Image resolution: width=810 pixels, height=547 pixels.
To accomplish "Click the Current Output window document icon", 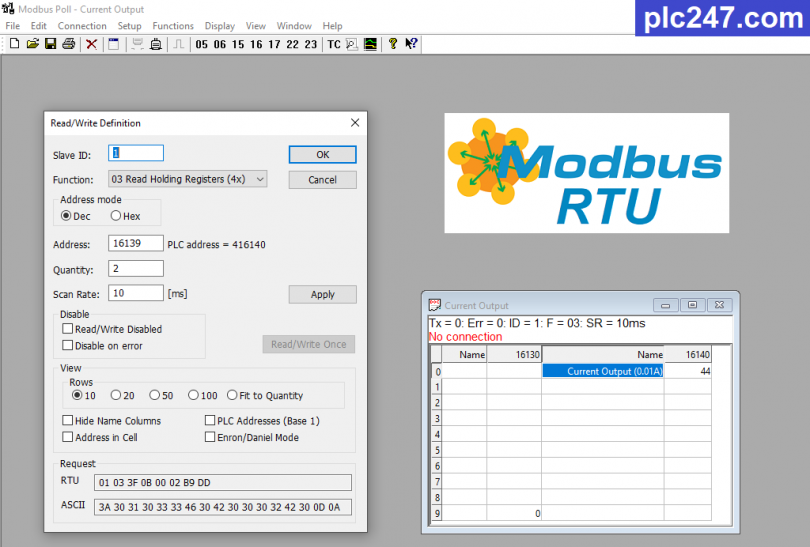I will point(434,305).
